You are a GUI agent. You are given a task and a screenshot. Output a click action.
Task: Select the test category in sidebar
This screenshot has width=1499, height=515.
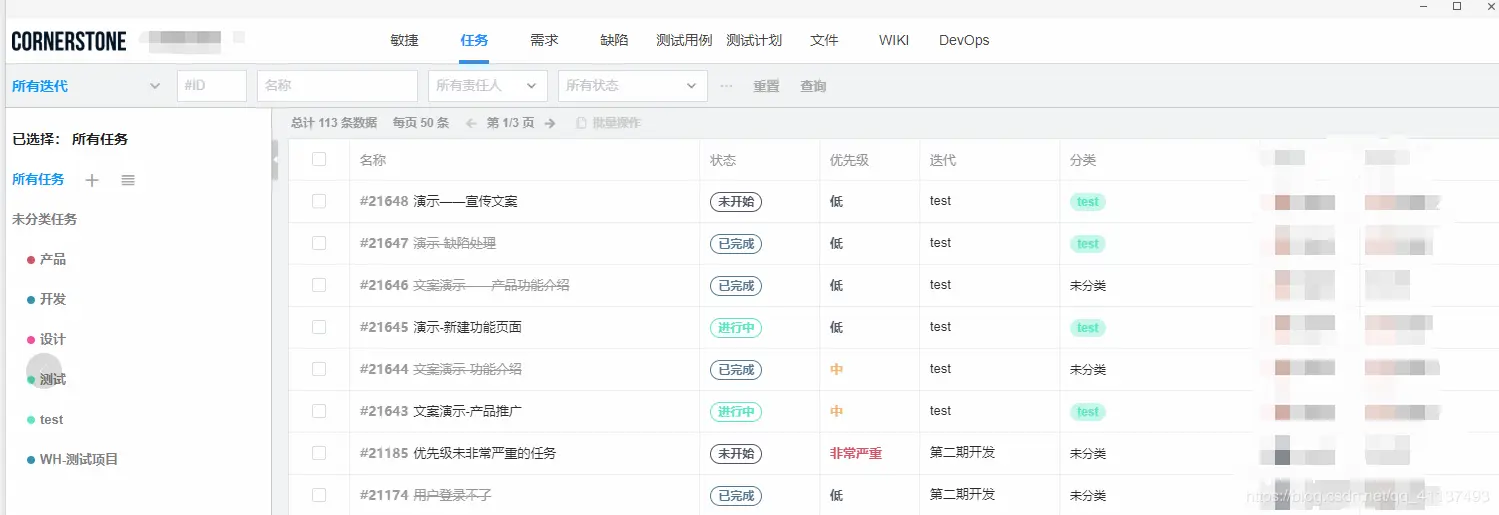pos(51,420)
